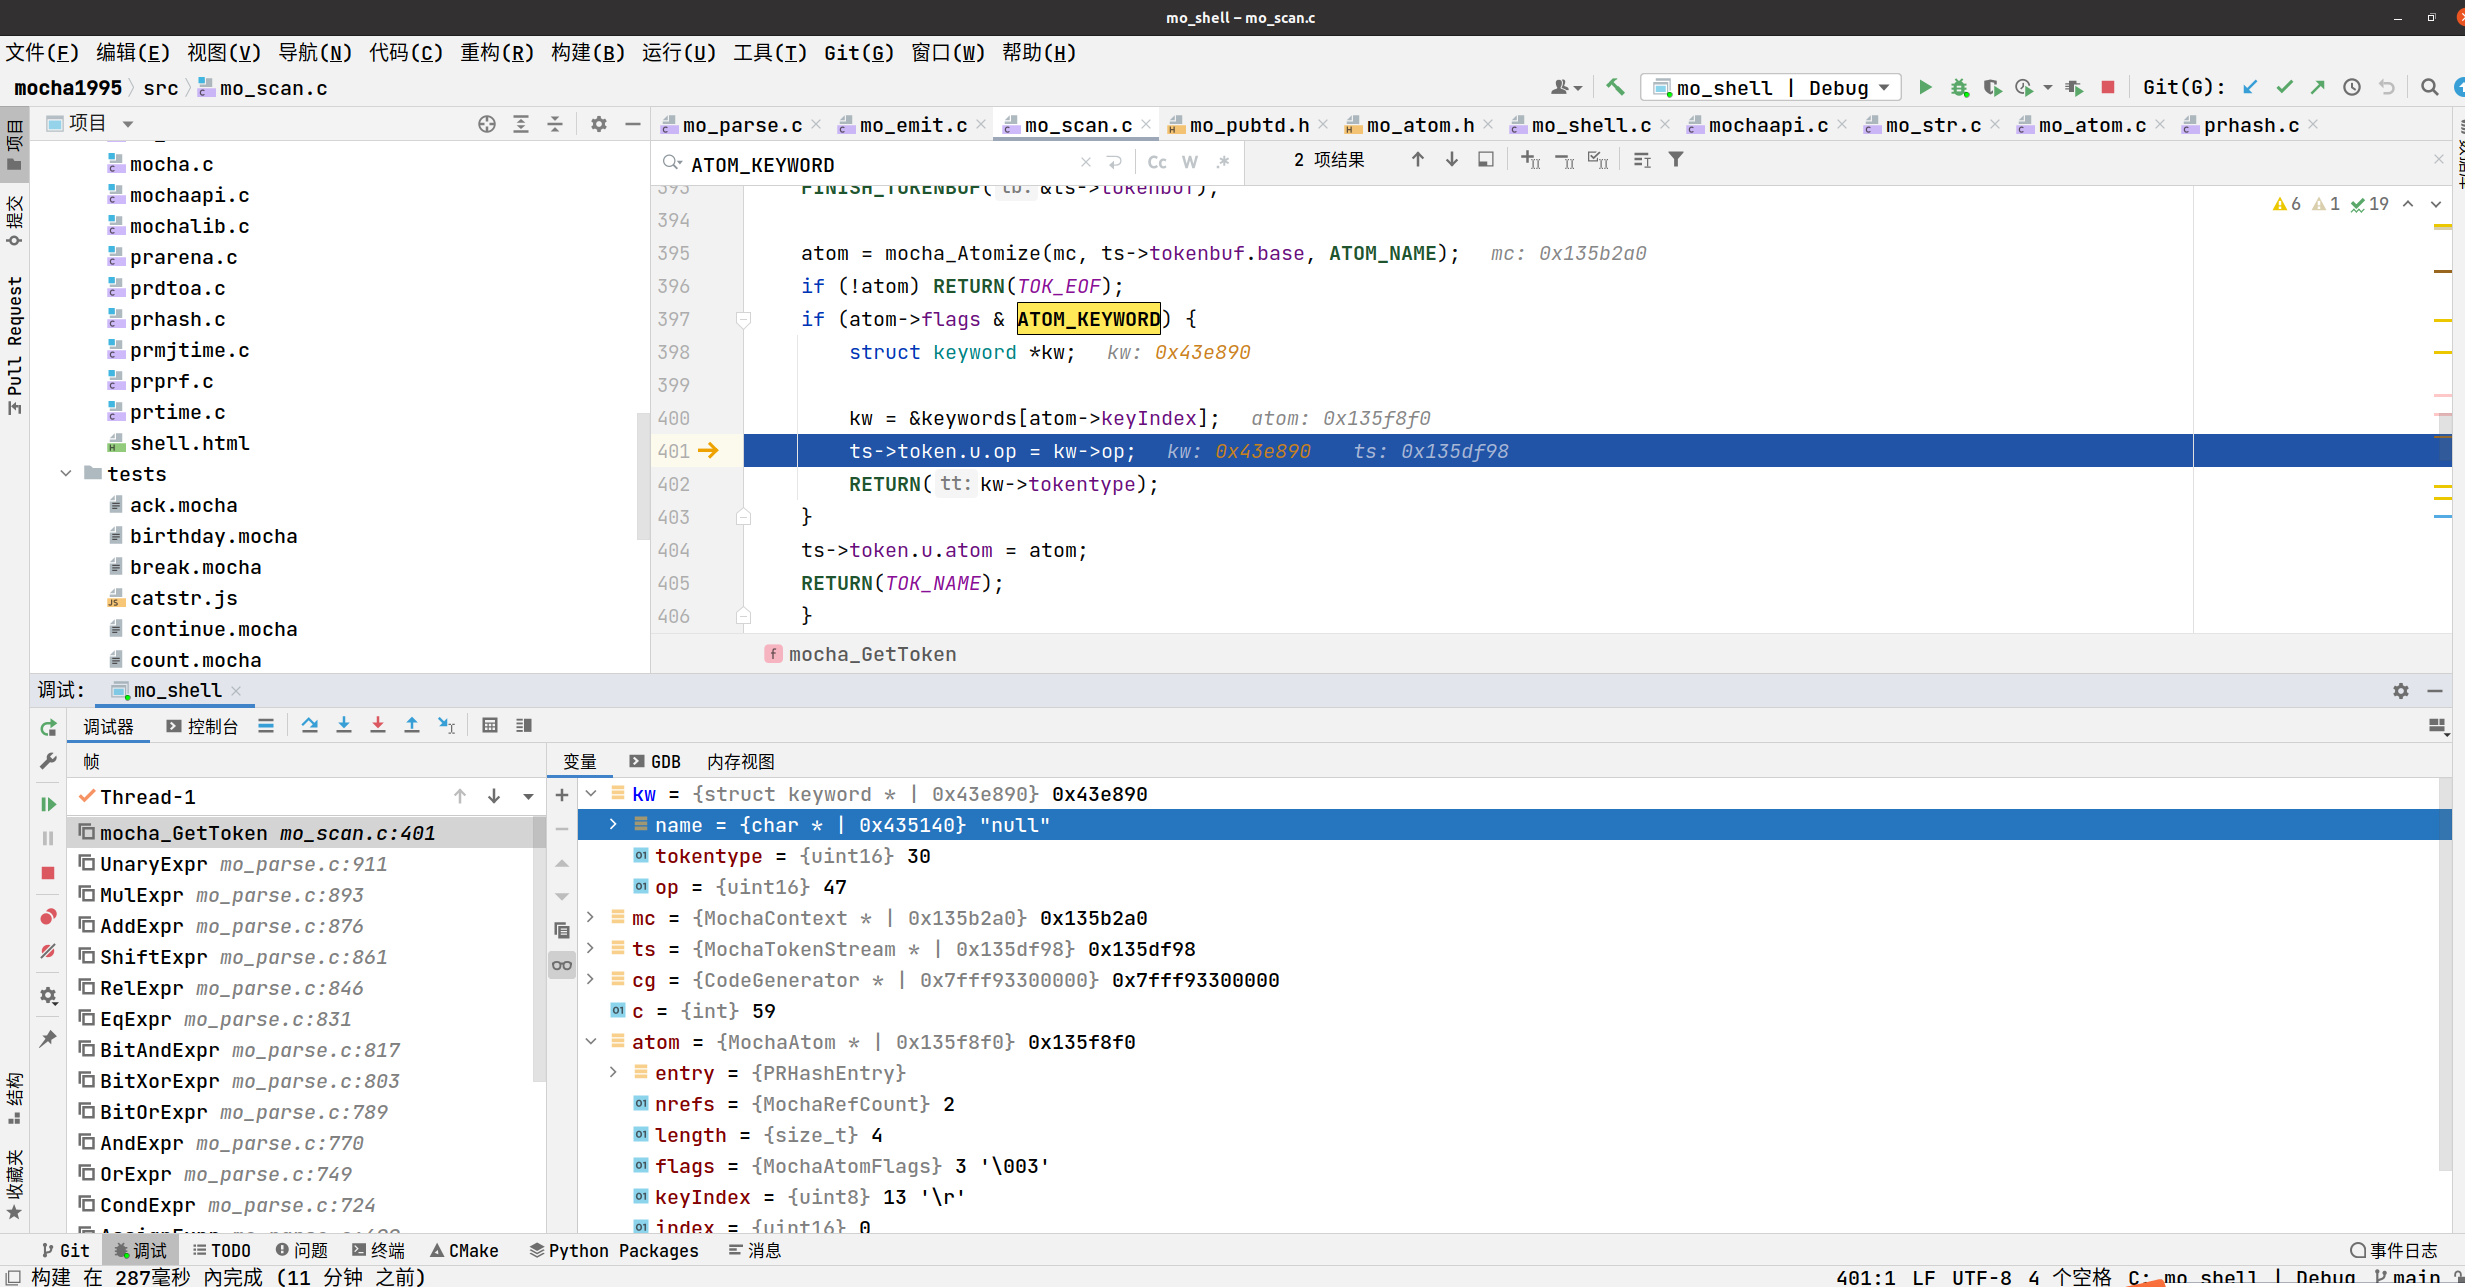Filter search results with funnel icon
The image size is (2465, 1287).
[1676, 160]
